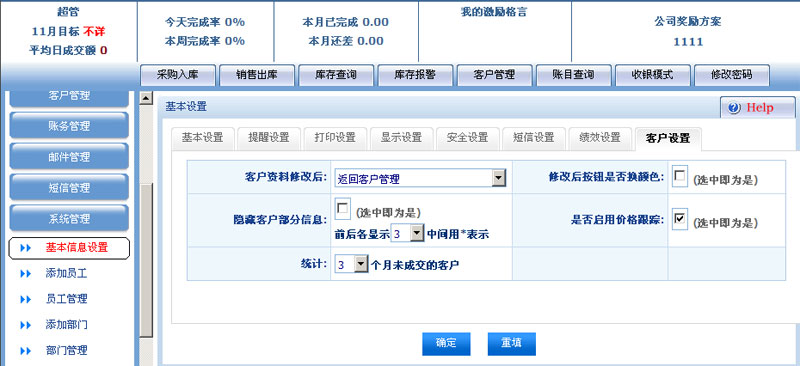Image resolution: width=800 pixels, height=366 pixels.
Task: Click arrow icon beside 员工管理
Action: (x=26, y=300)
